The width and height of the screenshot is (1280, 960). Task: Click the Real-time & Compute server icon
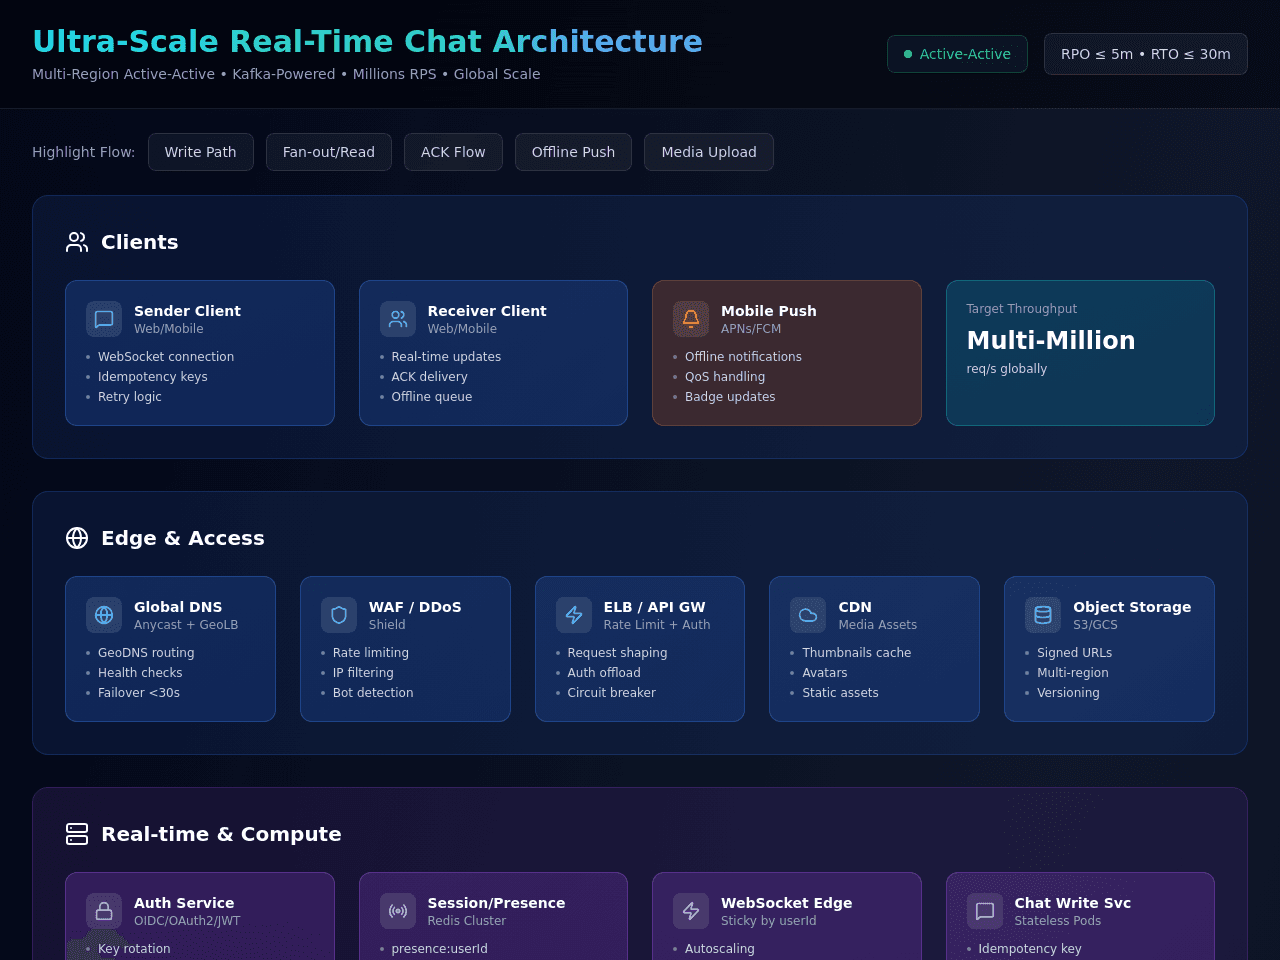(x=77, y=834)
